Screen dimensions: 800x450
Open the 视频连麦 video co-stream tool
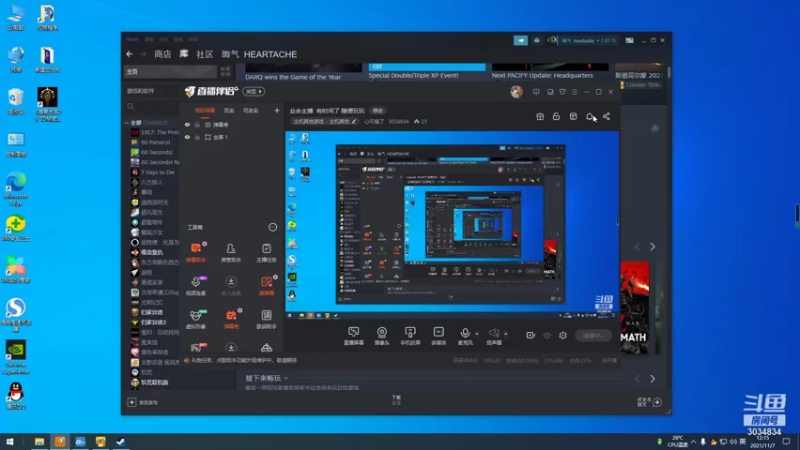point(196,286)
